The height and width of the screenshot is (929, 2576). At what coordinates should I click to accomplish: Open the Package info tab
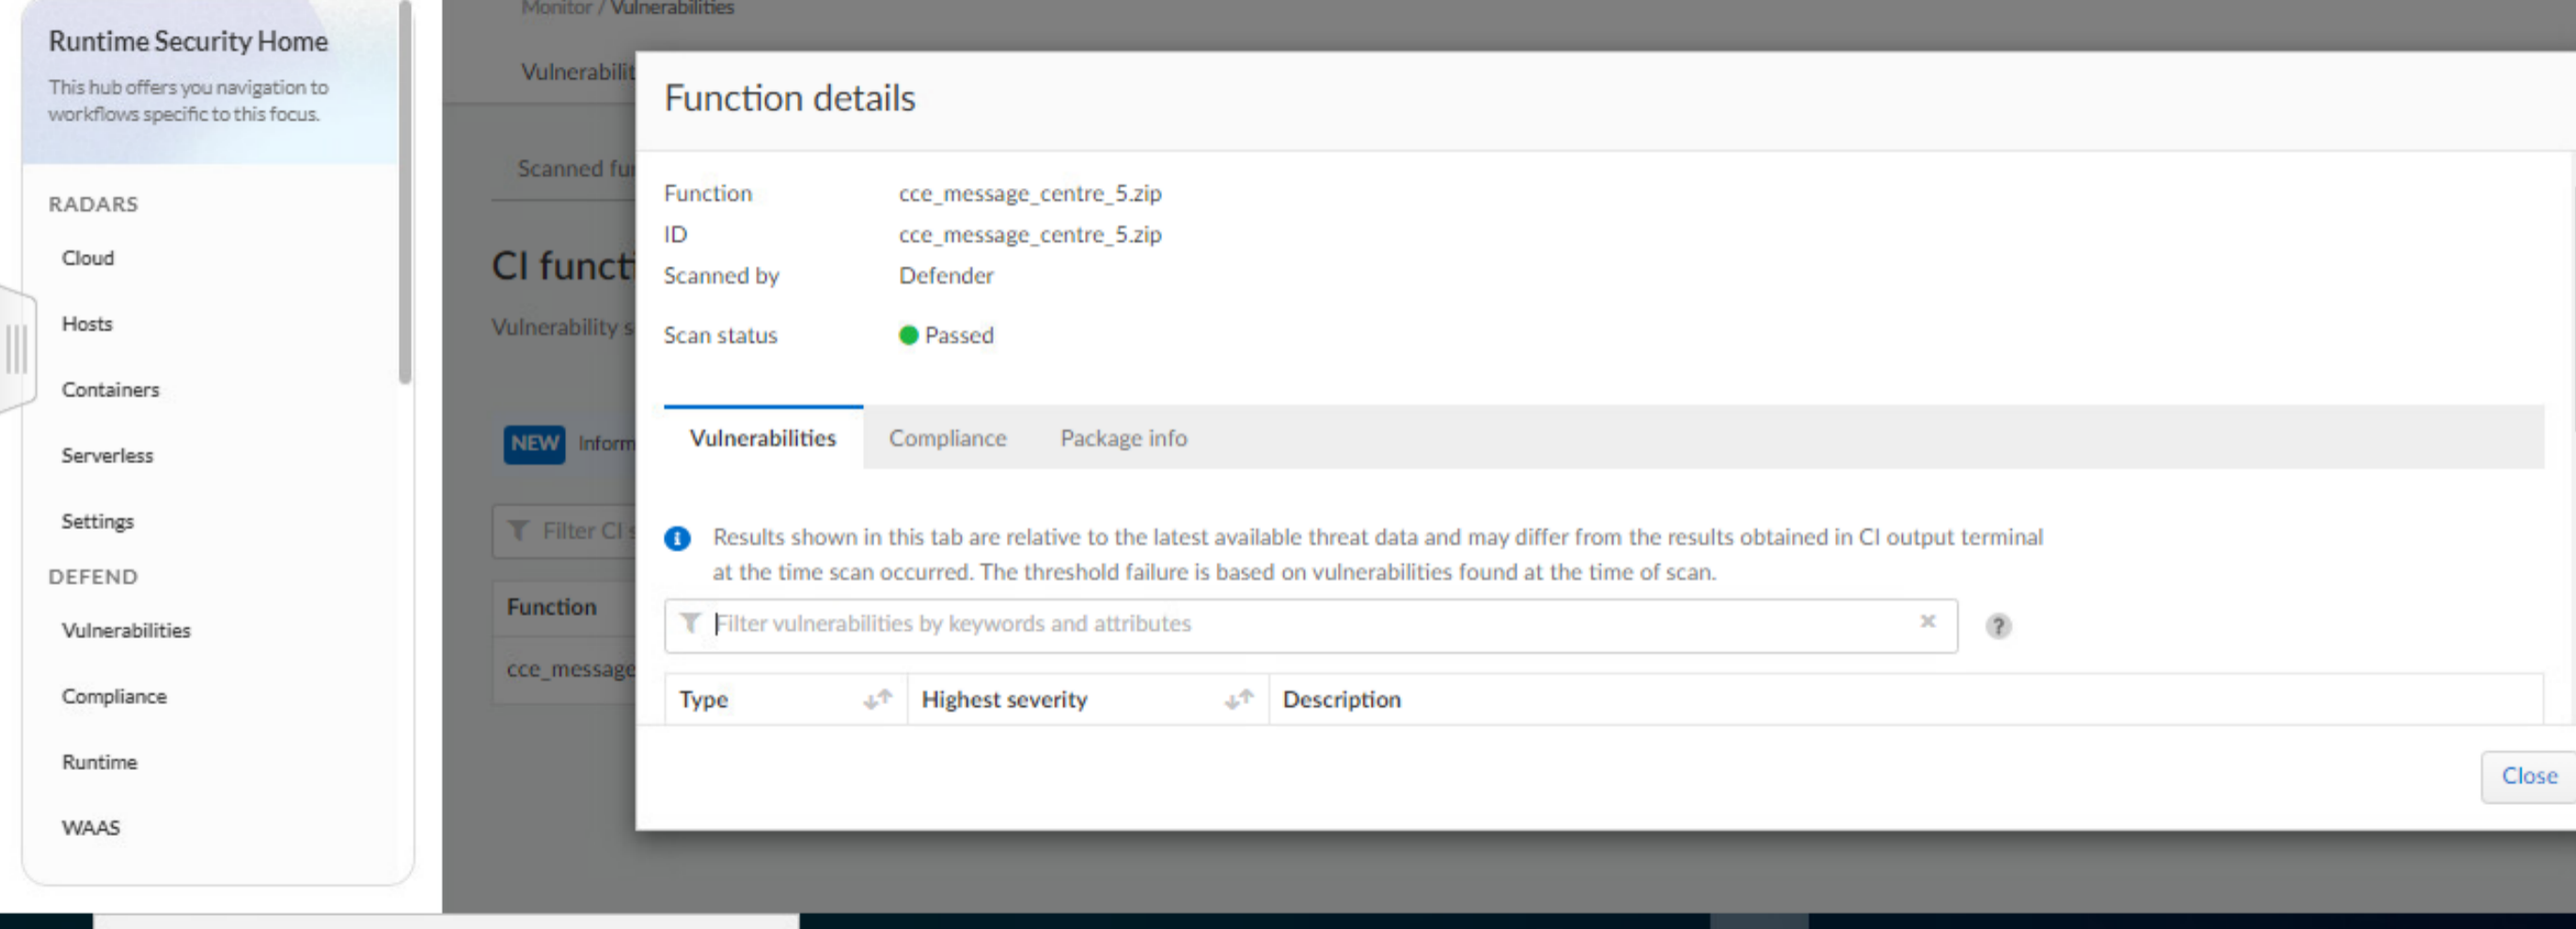1123,438
